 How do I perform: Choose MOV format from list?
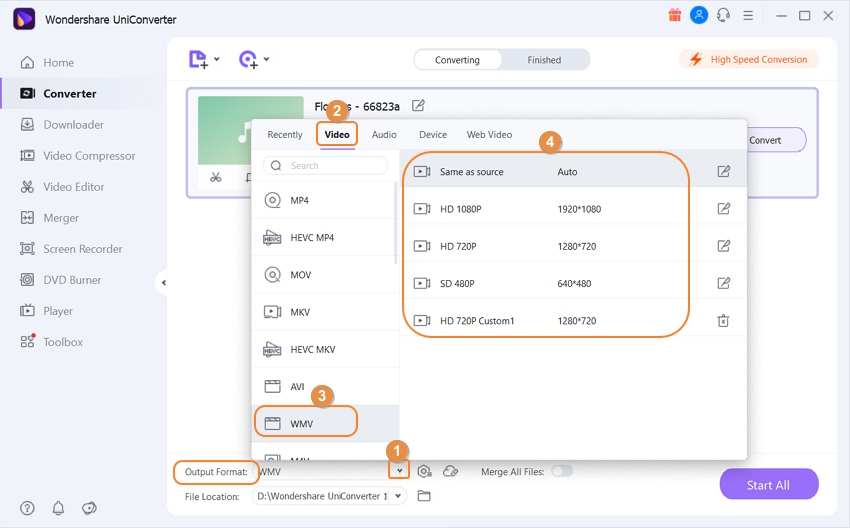pos(325,275)
